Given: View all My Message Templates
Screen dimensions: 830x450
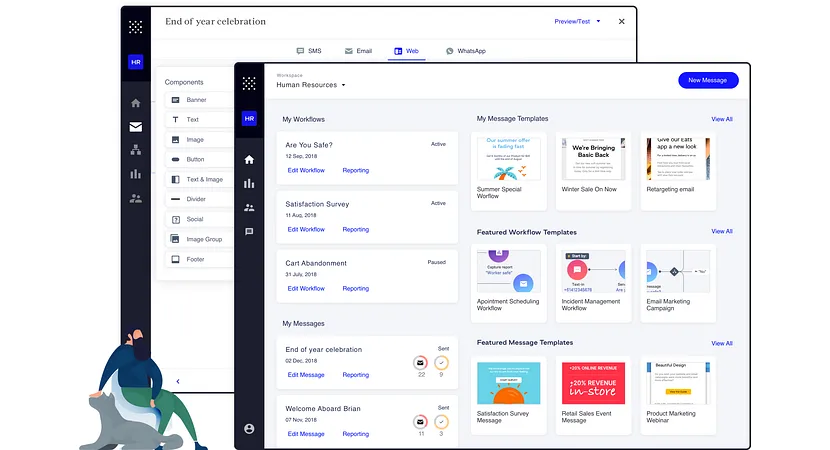Looking at the screenshot, I should click(722, 119).
